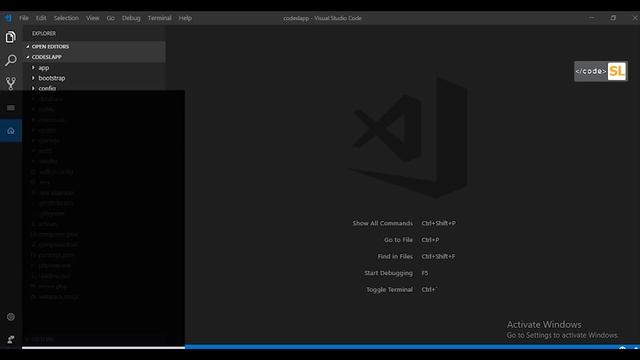Open the Edit menu
Image resolution: width=640 pixels, height=360 pixels.
point(41,18)
